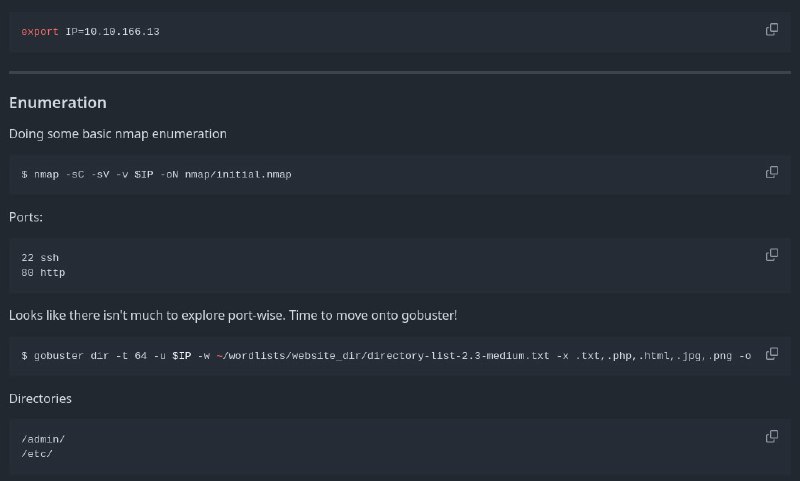Click the Enumeration heading

58,103
